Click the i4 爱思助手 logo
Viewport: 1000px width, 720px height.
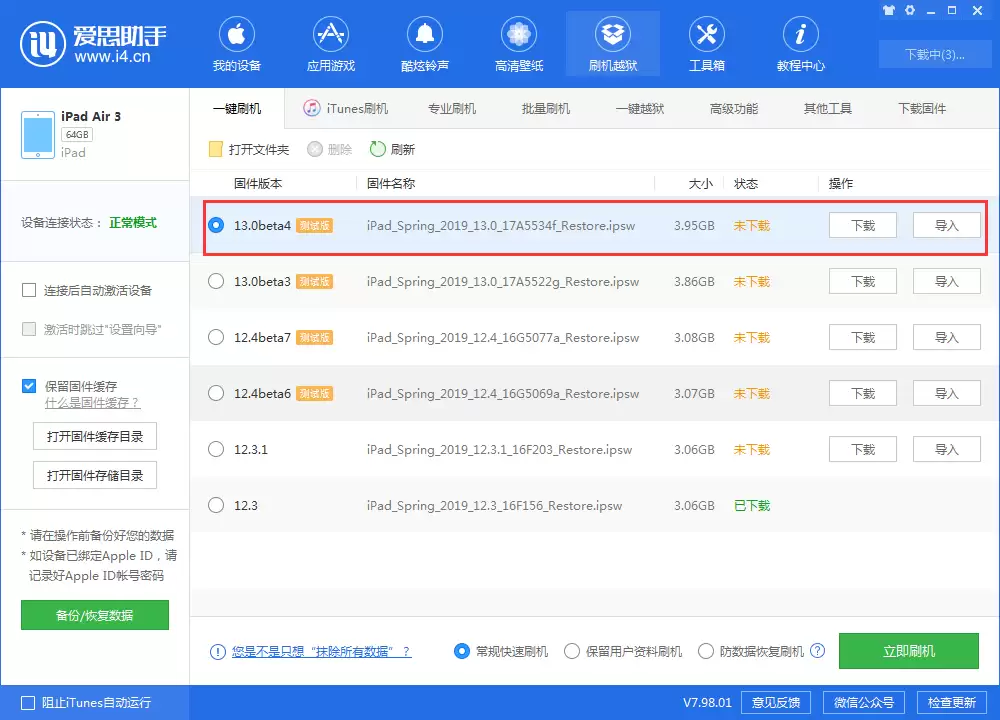pos(93,44)
